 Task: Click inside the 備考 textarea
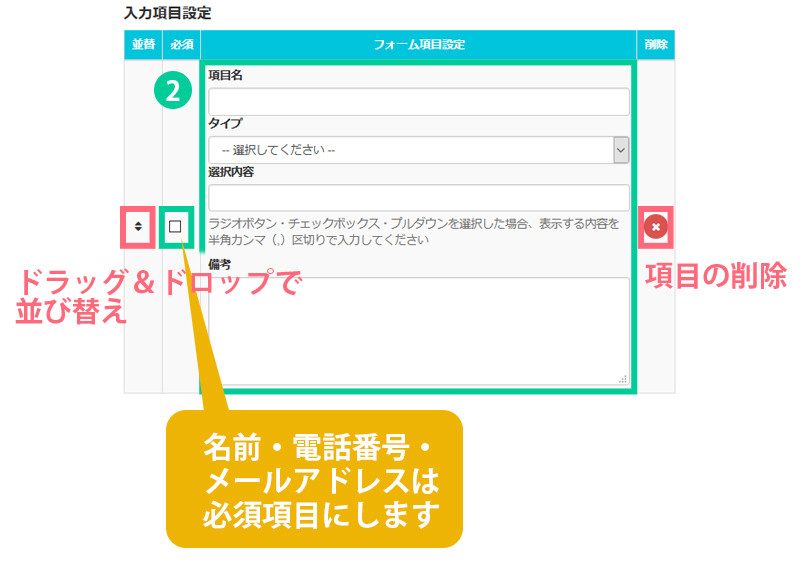pos(418,330)
